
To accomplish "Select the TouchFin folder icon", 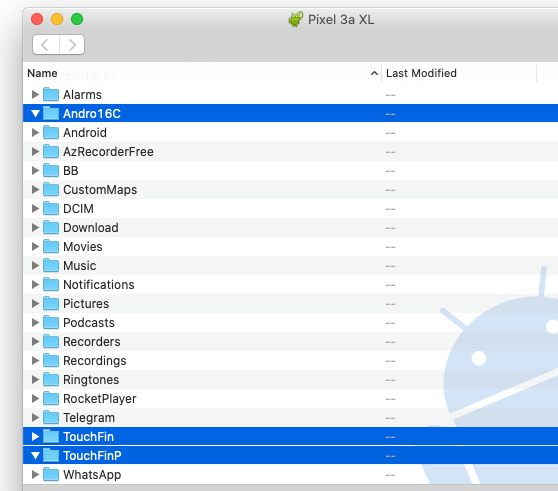I will [x=51, y=436].
